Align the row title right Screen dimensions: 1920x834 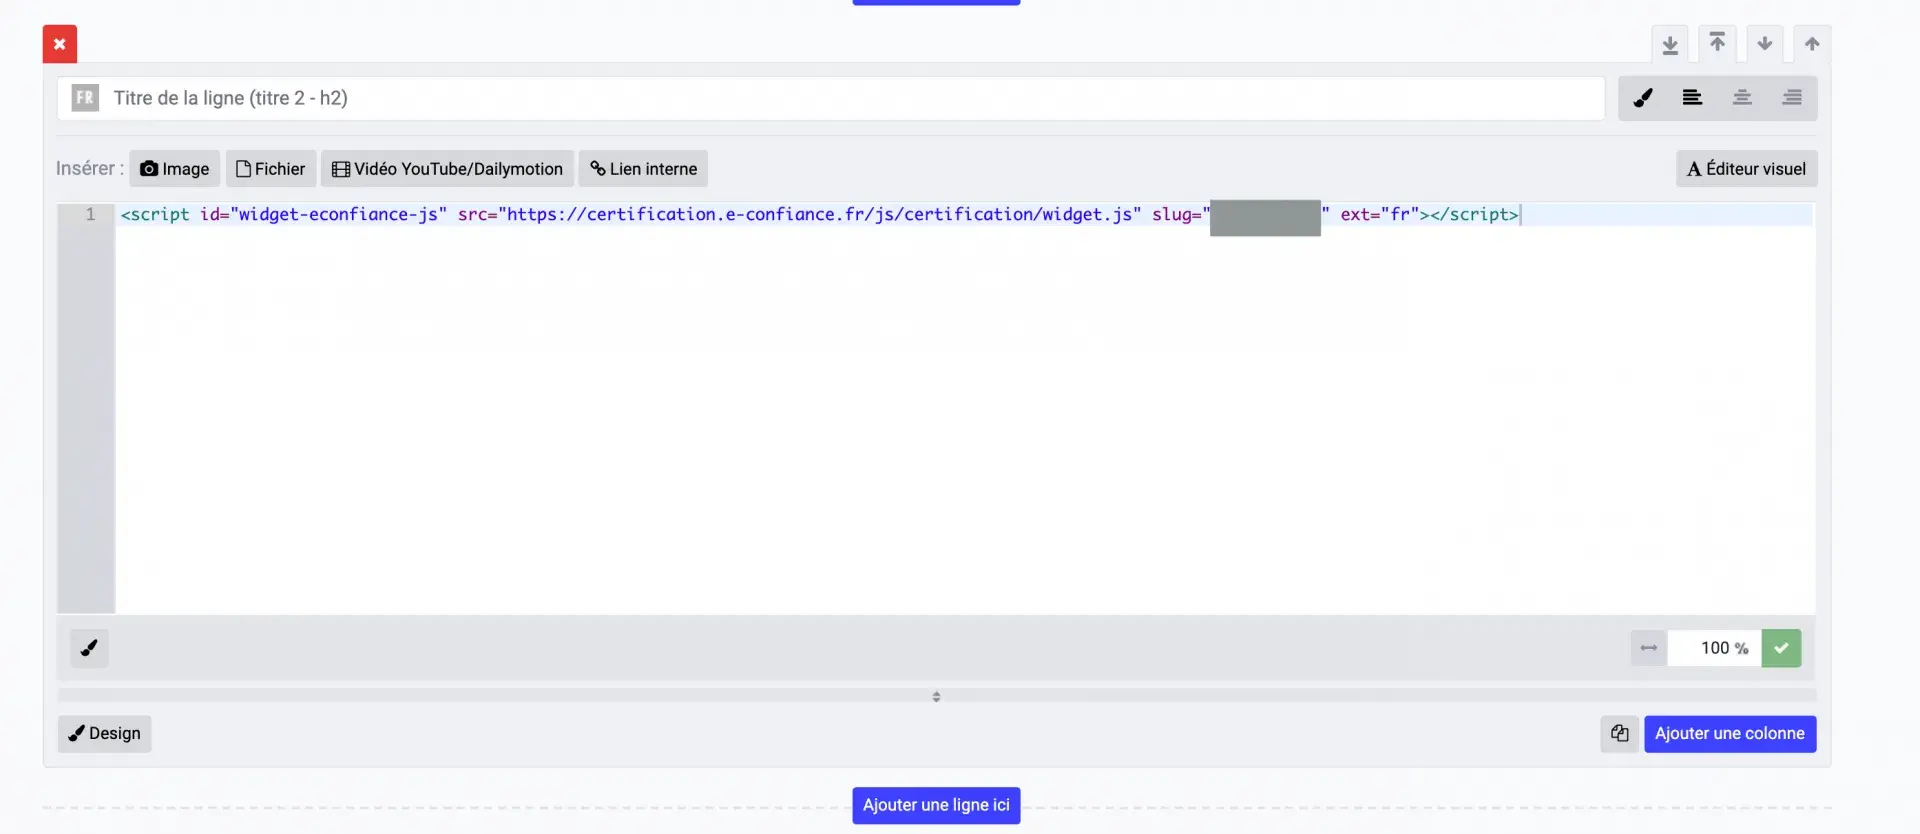click(x=1792, y=98)
